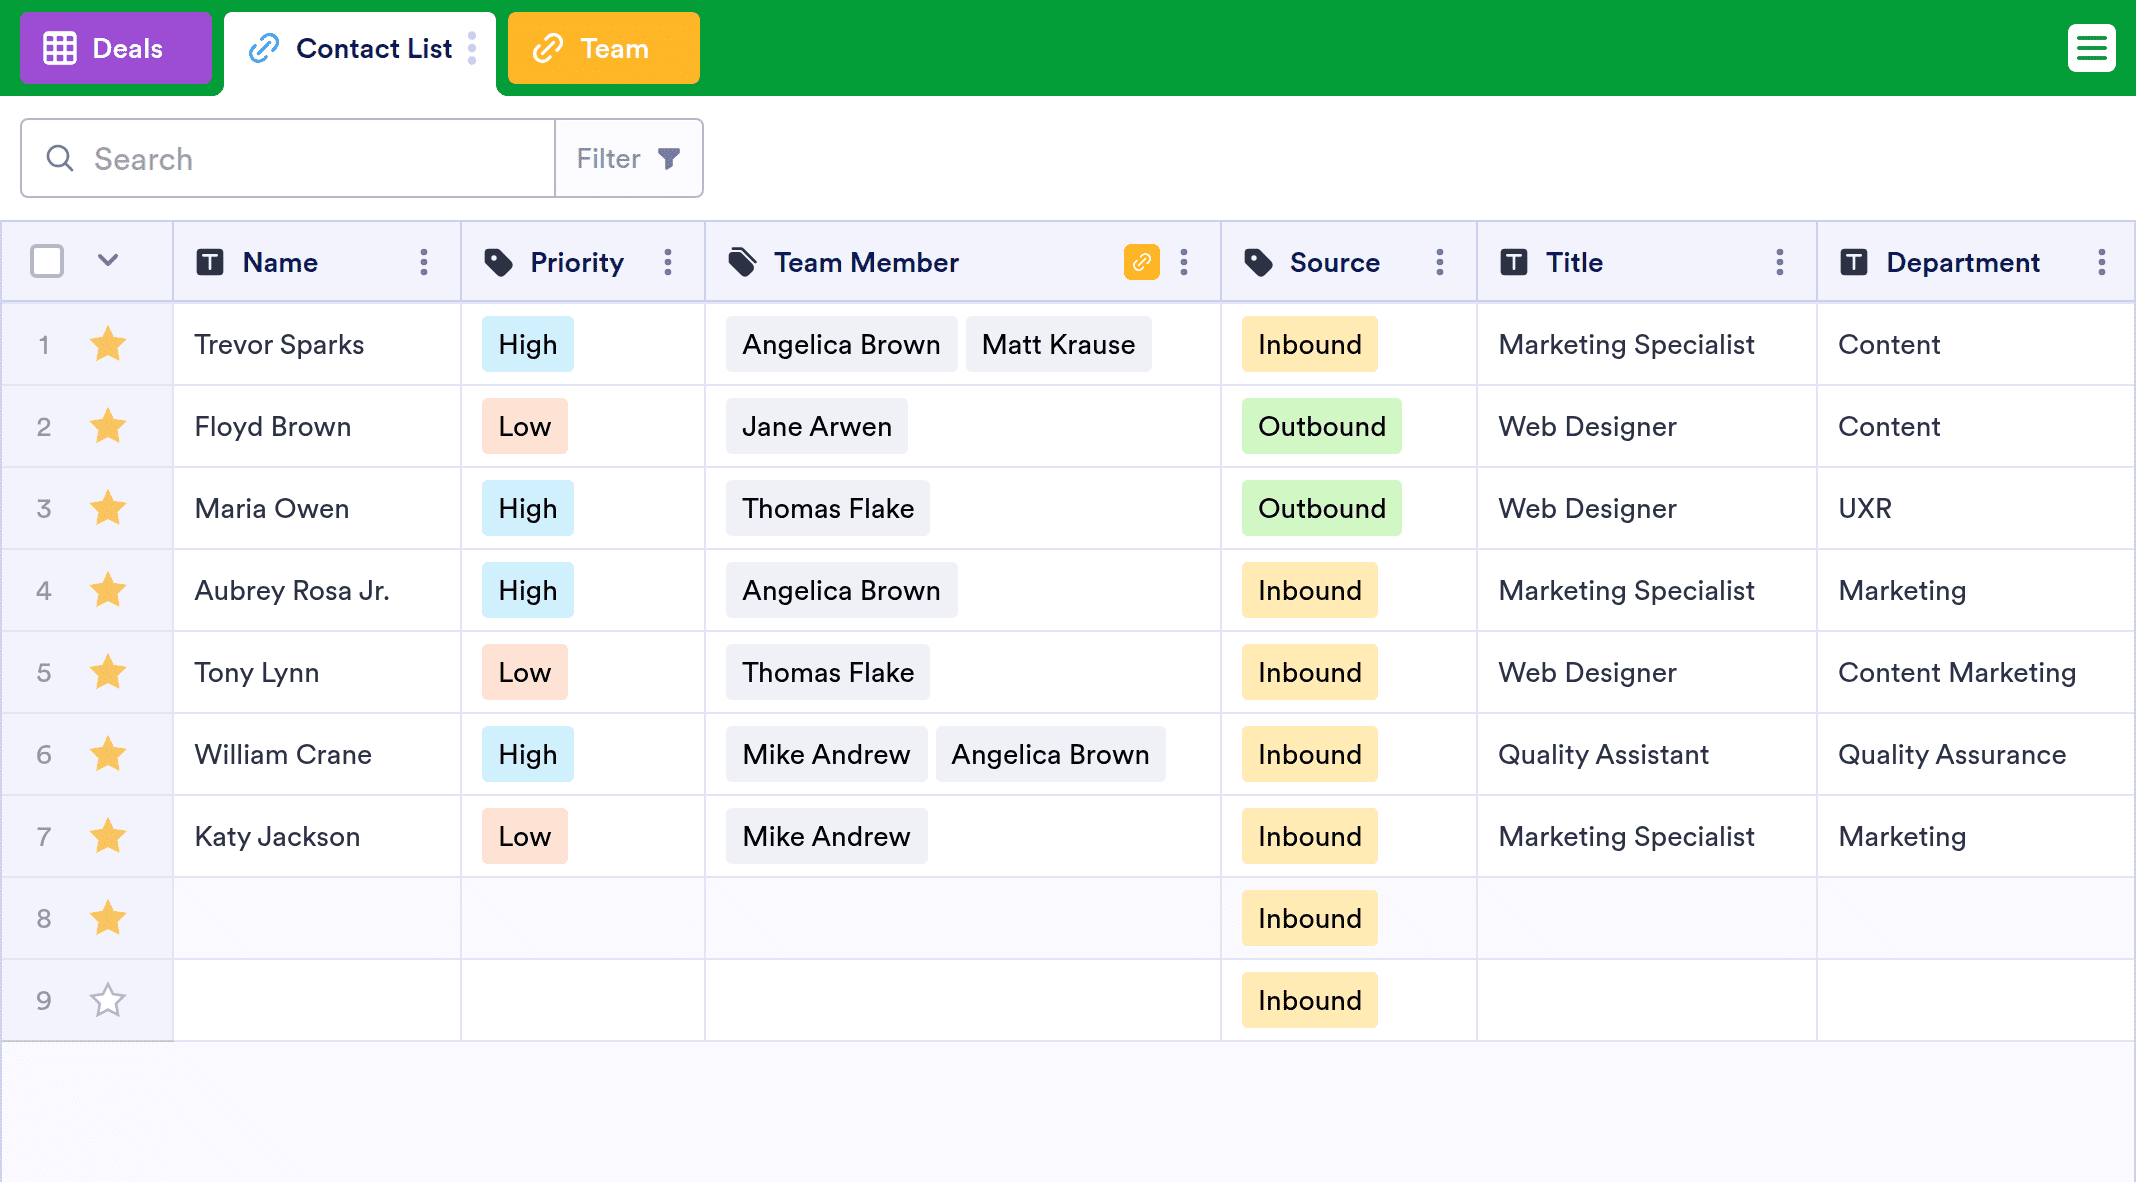Toggle the select-all rows checkbox

click(x=47, y=261)
